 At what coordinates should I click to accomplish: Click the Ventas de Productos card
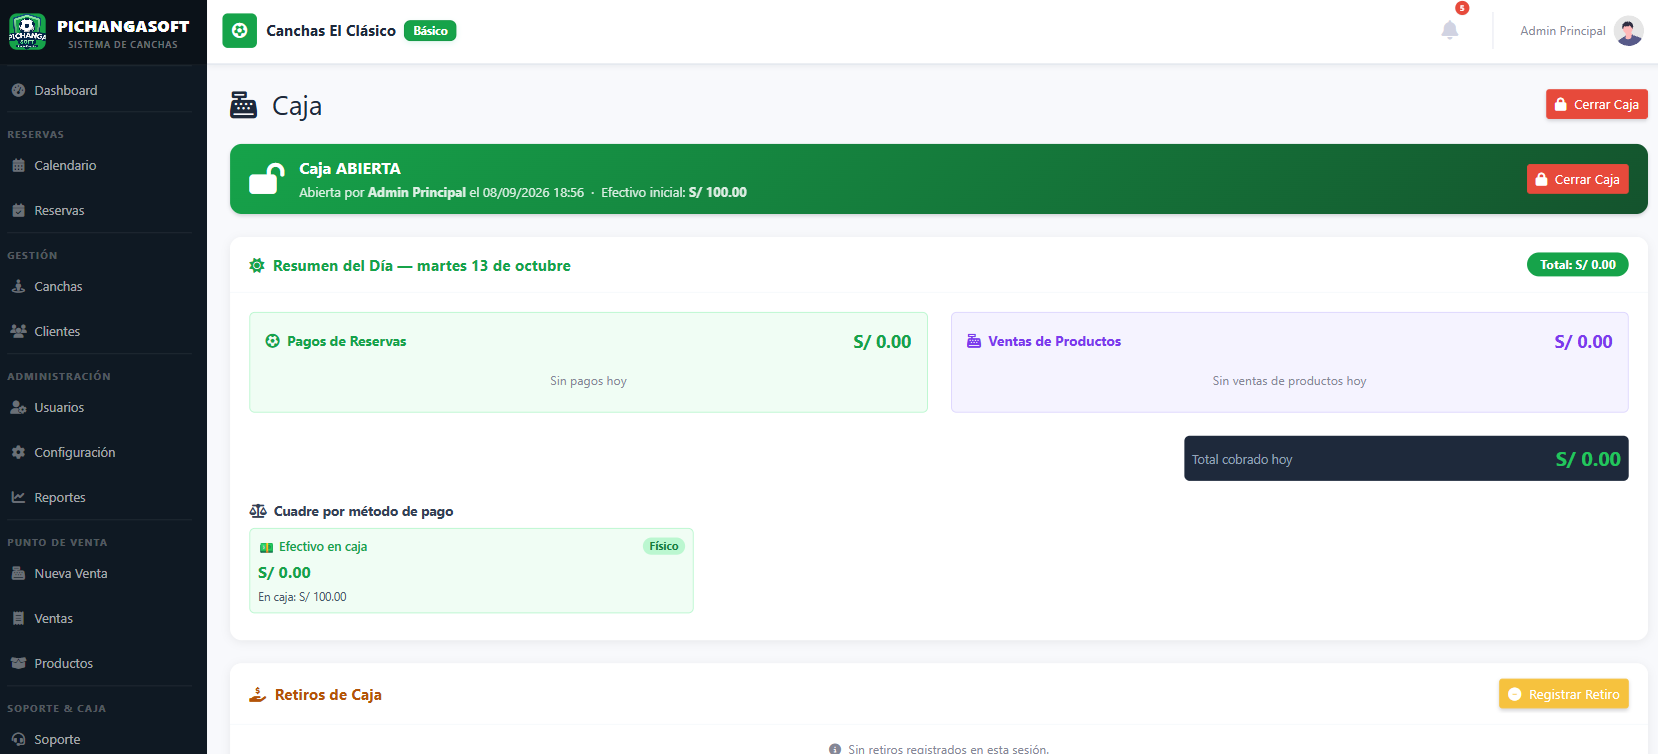click(x=1289, y=362)
